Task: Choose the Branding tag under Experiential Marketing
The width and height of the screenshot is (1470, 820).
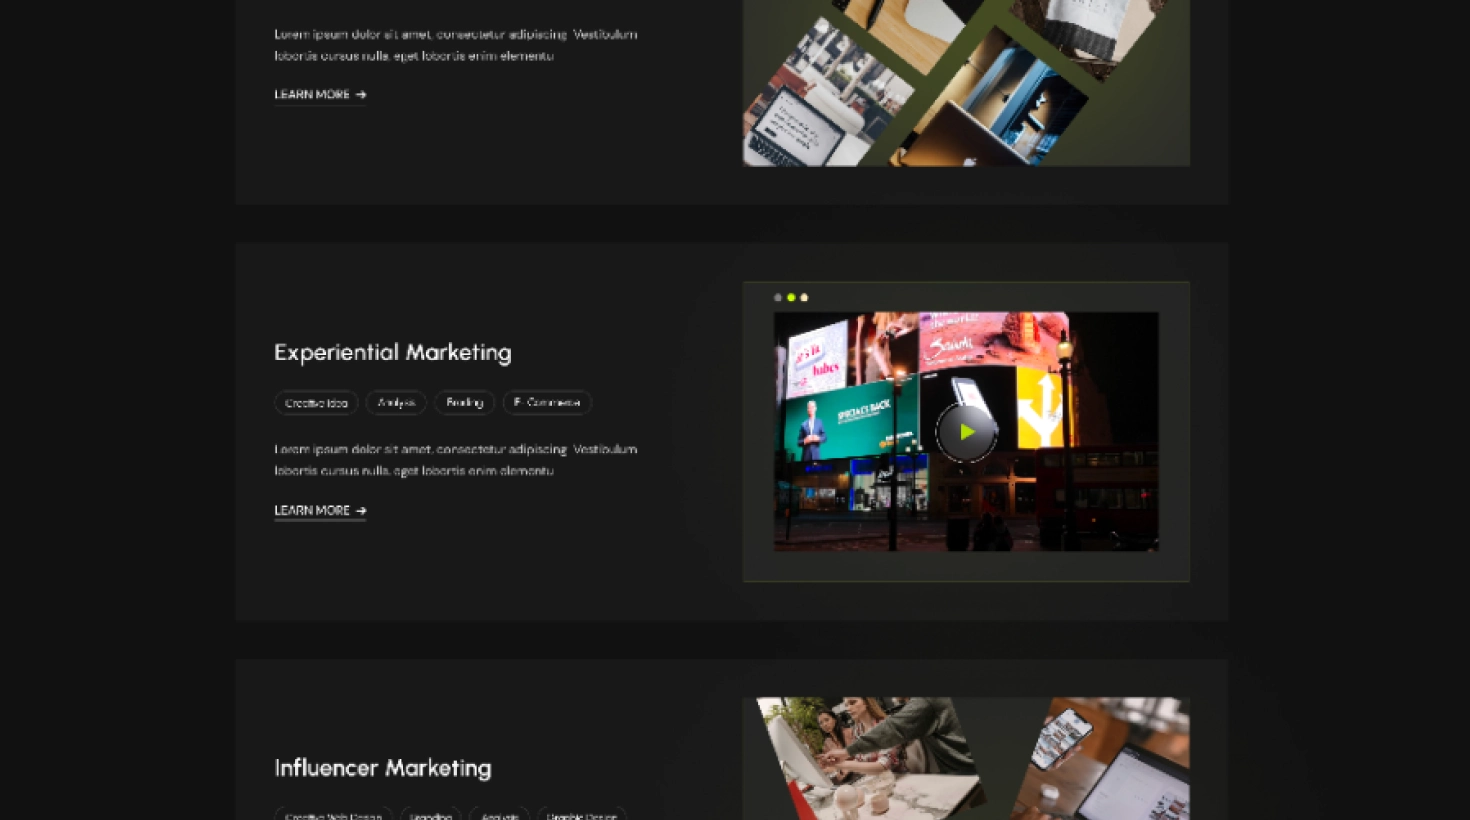Action: 464,403
